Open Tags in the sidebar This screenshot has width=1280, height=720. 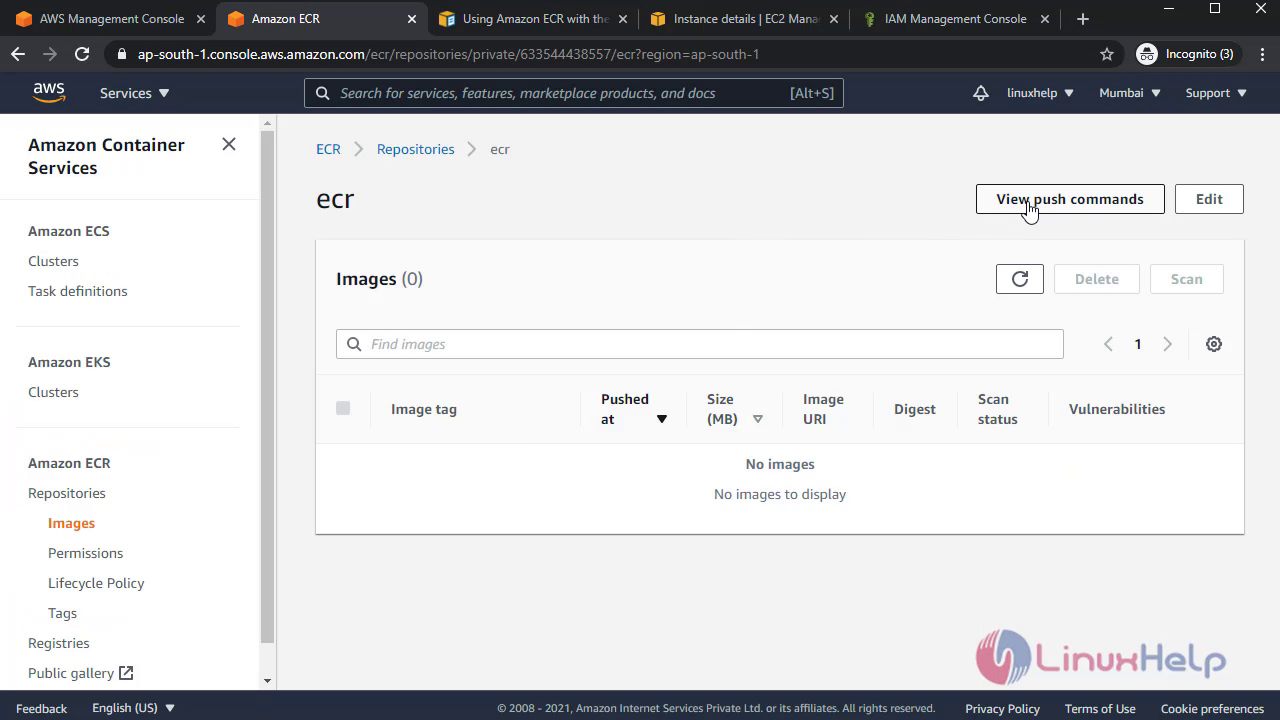click(62, 613)
